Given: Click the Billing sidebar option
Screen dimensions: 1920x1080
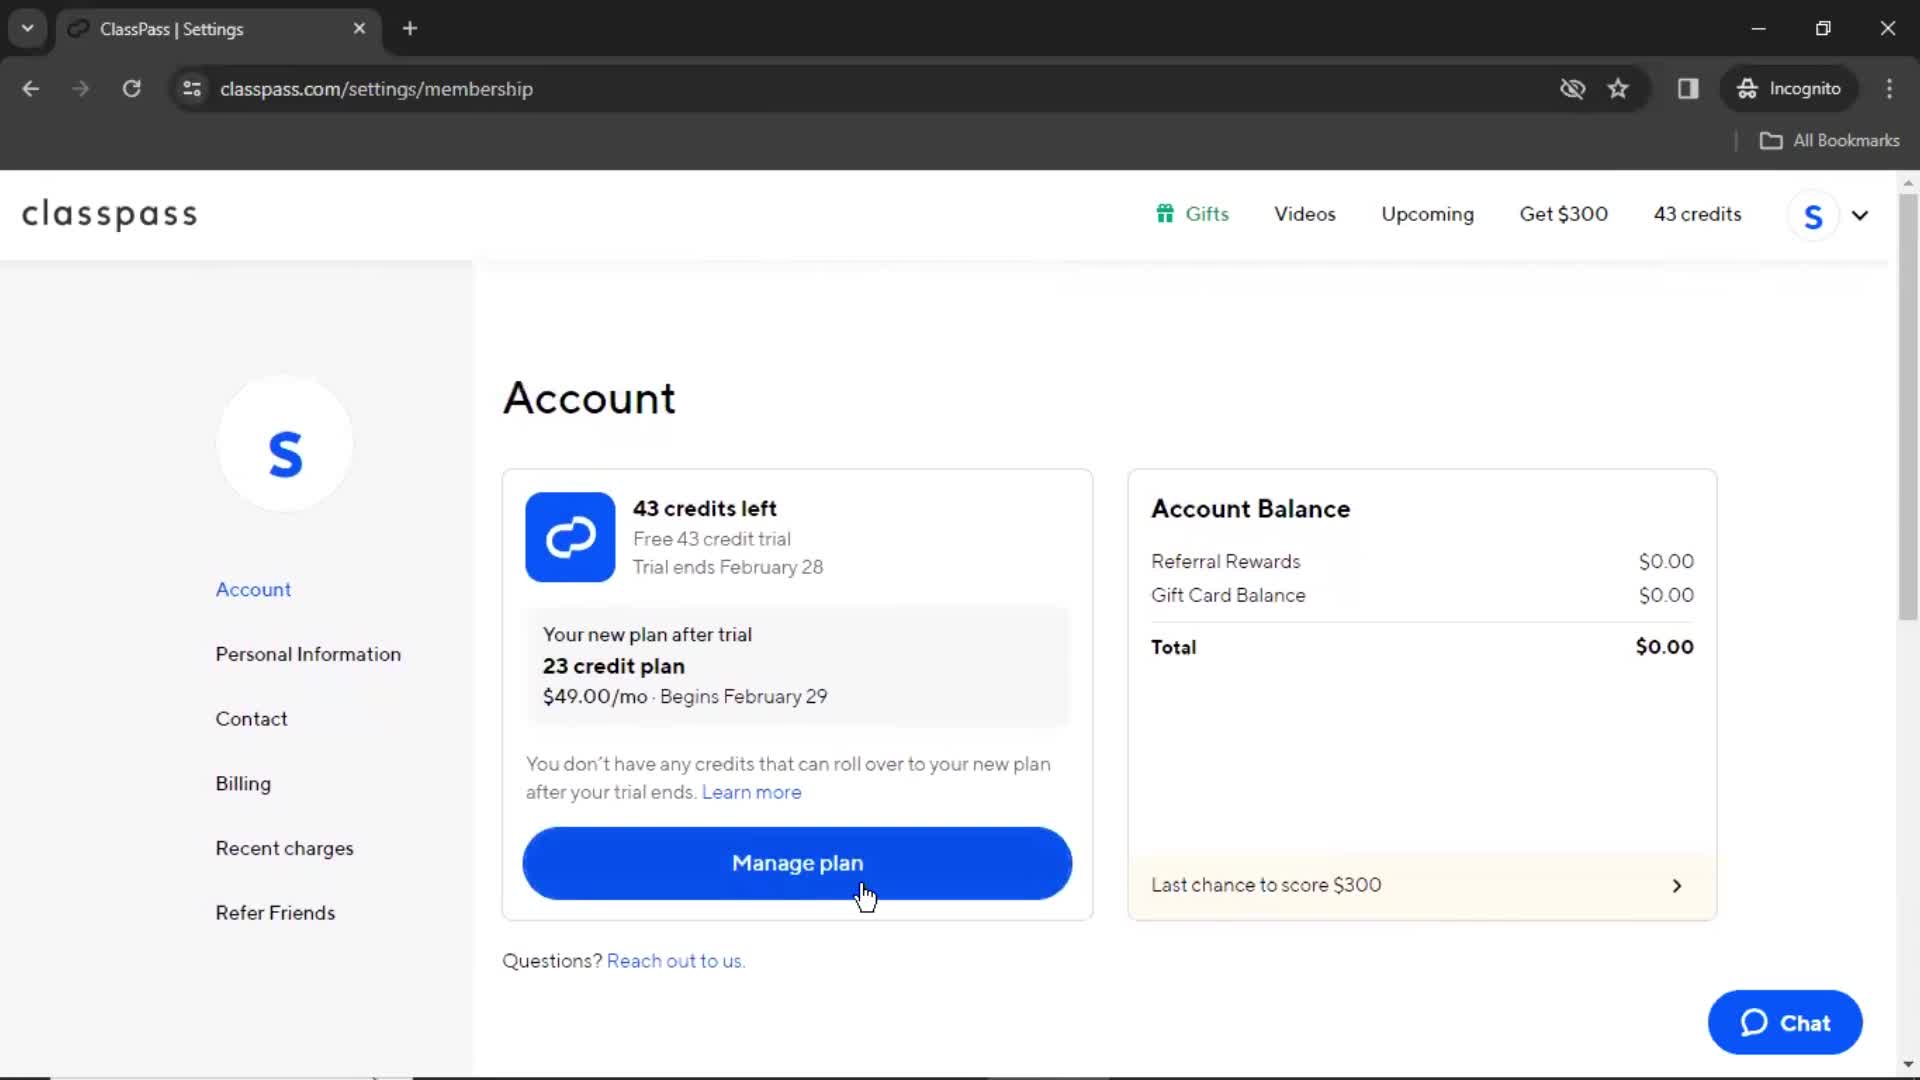Looking at the screenshot, I should tap(243, 783).
